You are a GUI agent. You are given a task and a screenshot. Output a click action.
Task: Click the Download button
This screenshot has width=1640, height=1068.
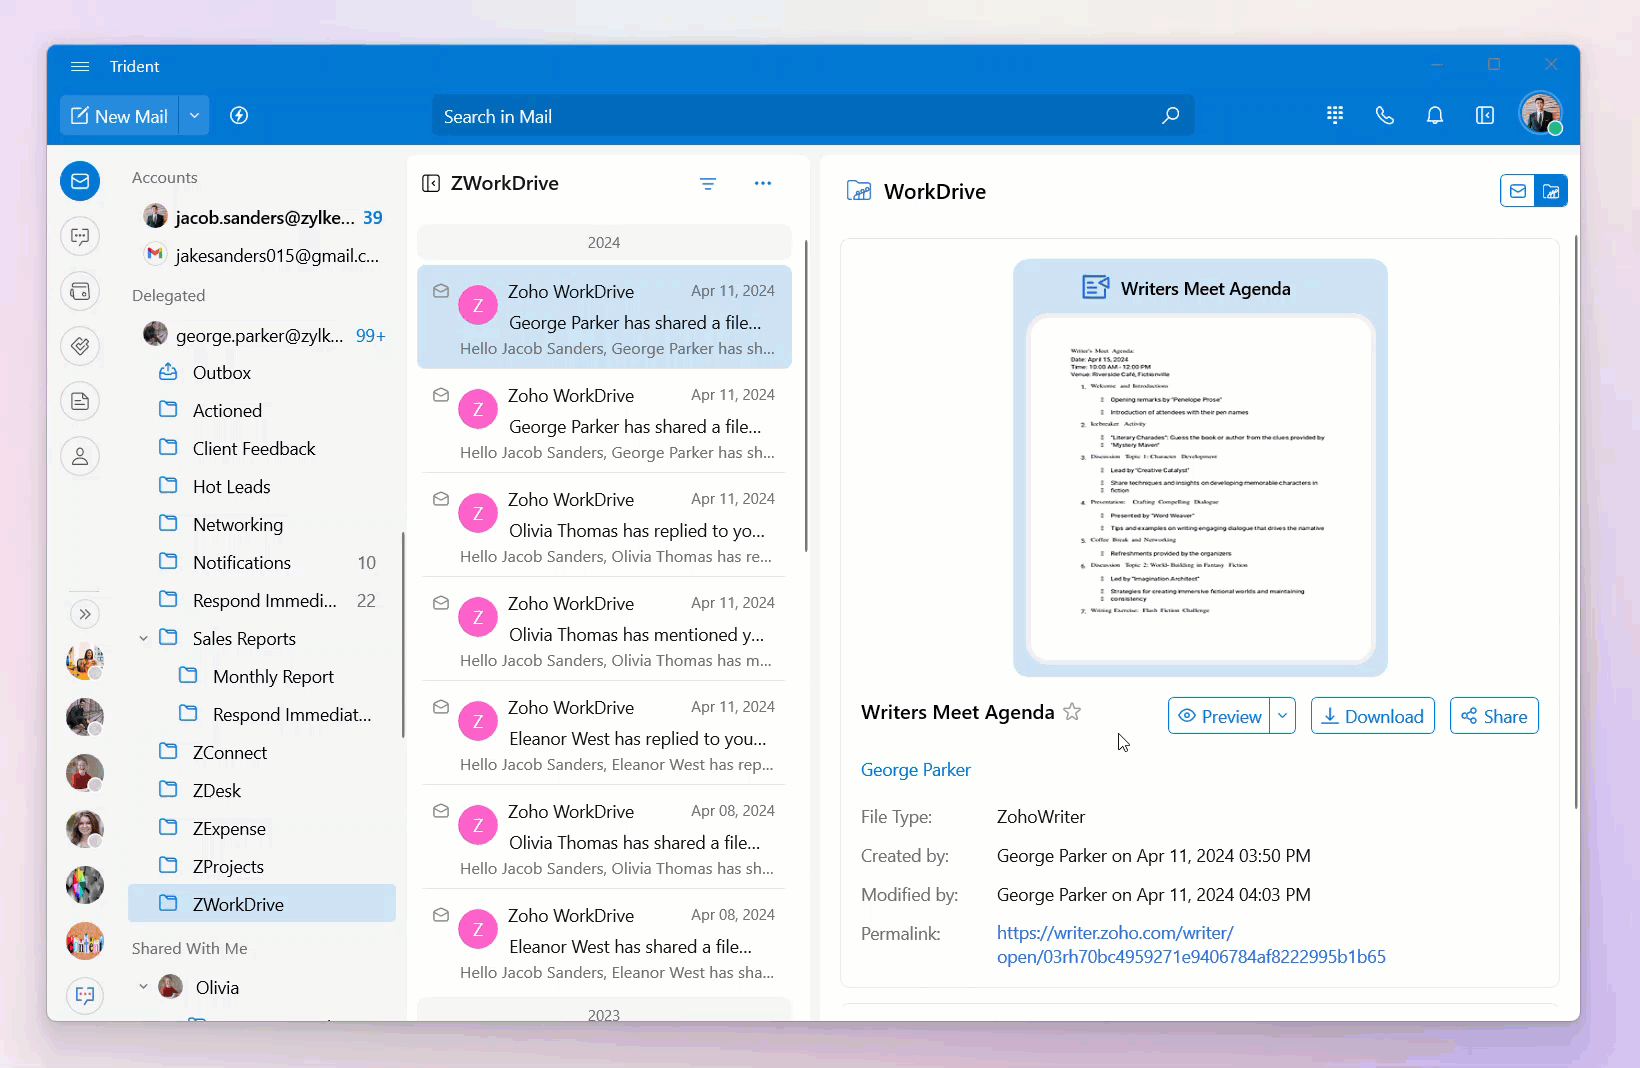1373,716
